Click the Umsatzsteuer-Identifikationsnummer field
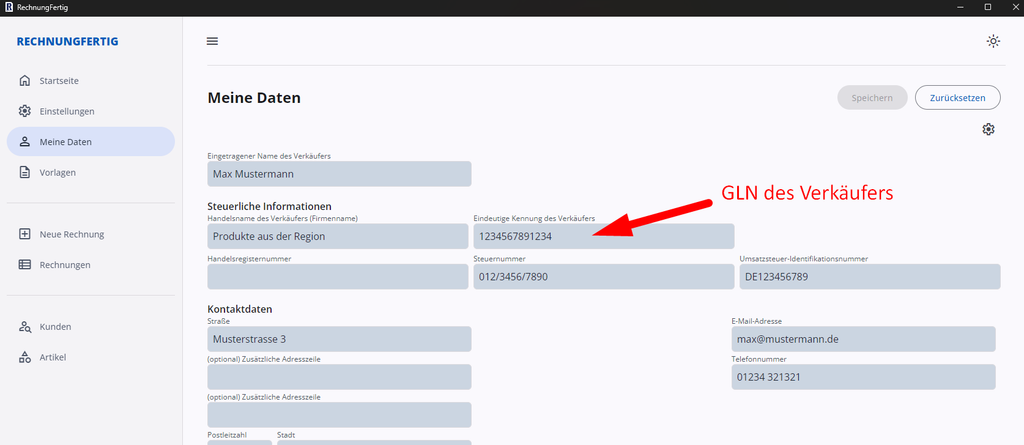Viewport: 1024px width, 445px height. point(870,276)
